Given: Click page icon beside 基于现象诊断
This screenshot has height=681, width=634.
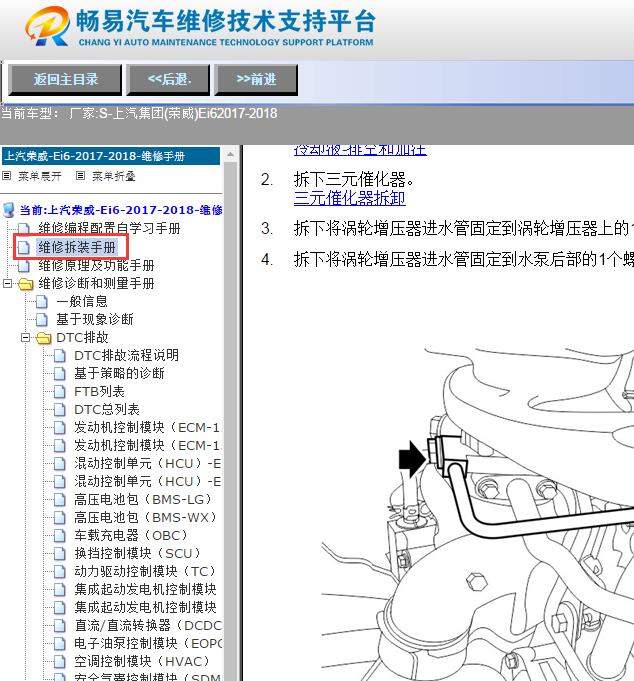Looking at the screenshot, I should coord(42,320).
